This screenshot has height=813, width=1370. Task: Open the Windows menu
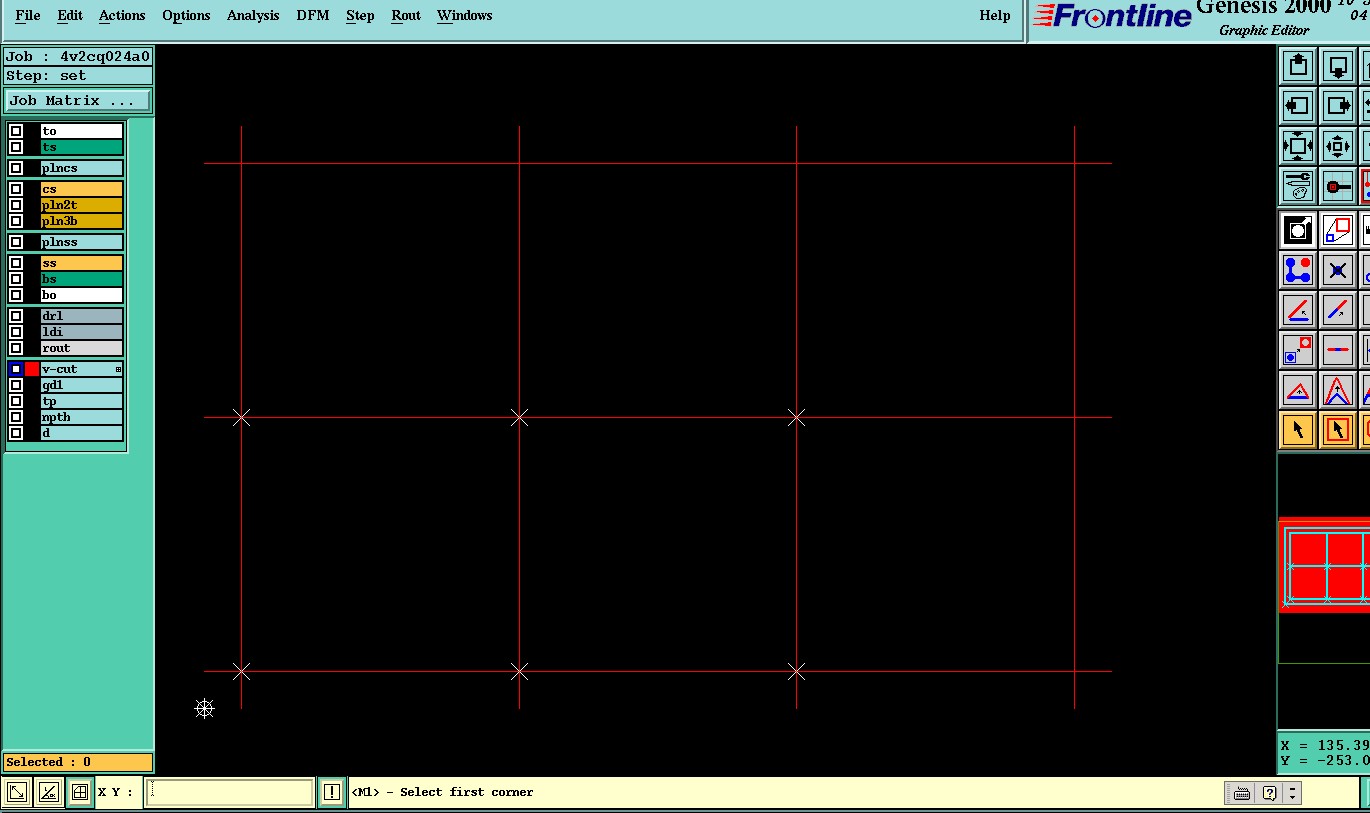coord(465,15)
